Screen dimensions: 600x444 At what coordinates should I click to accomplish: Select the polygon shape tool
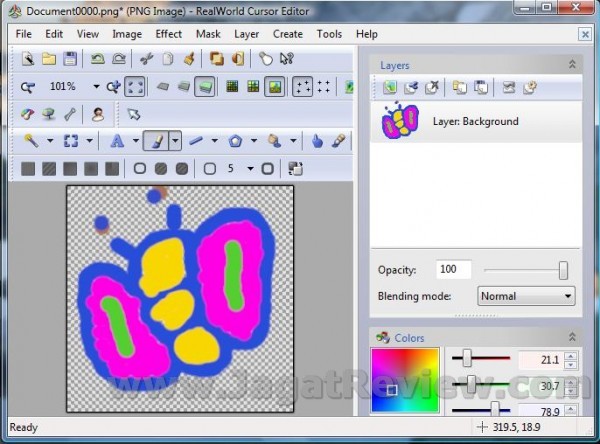point(236,141)
